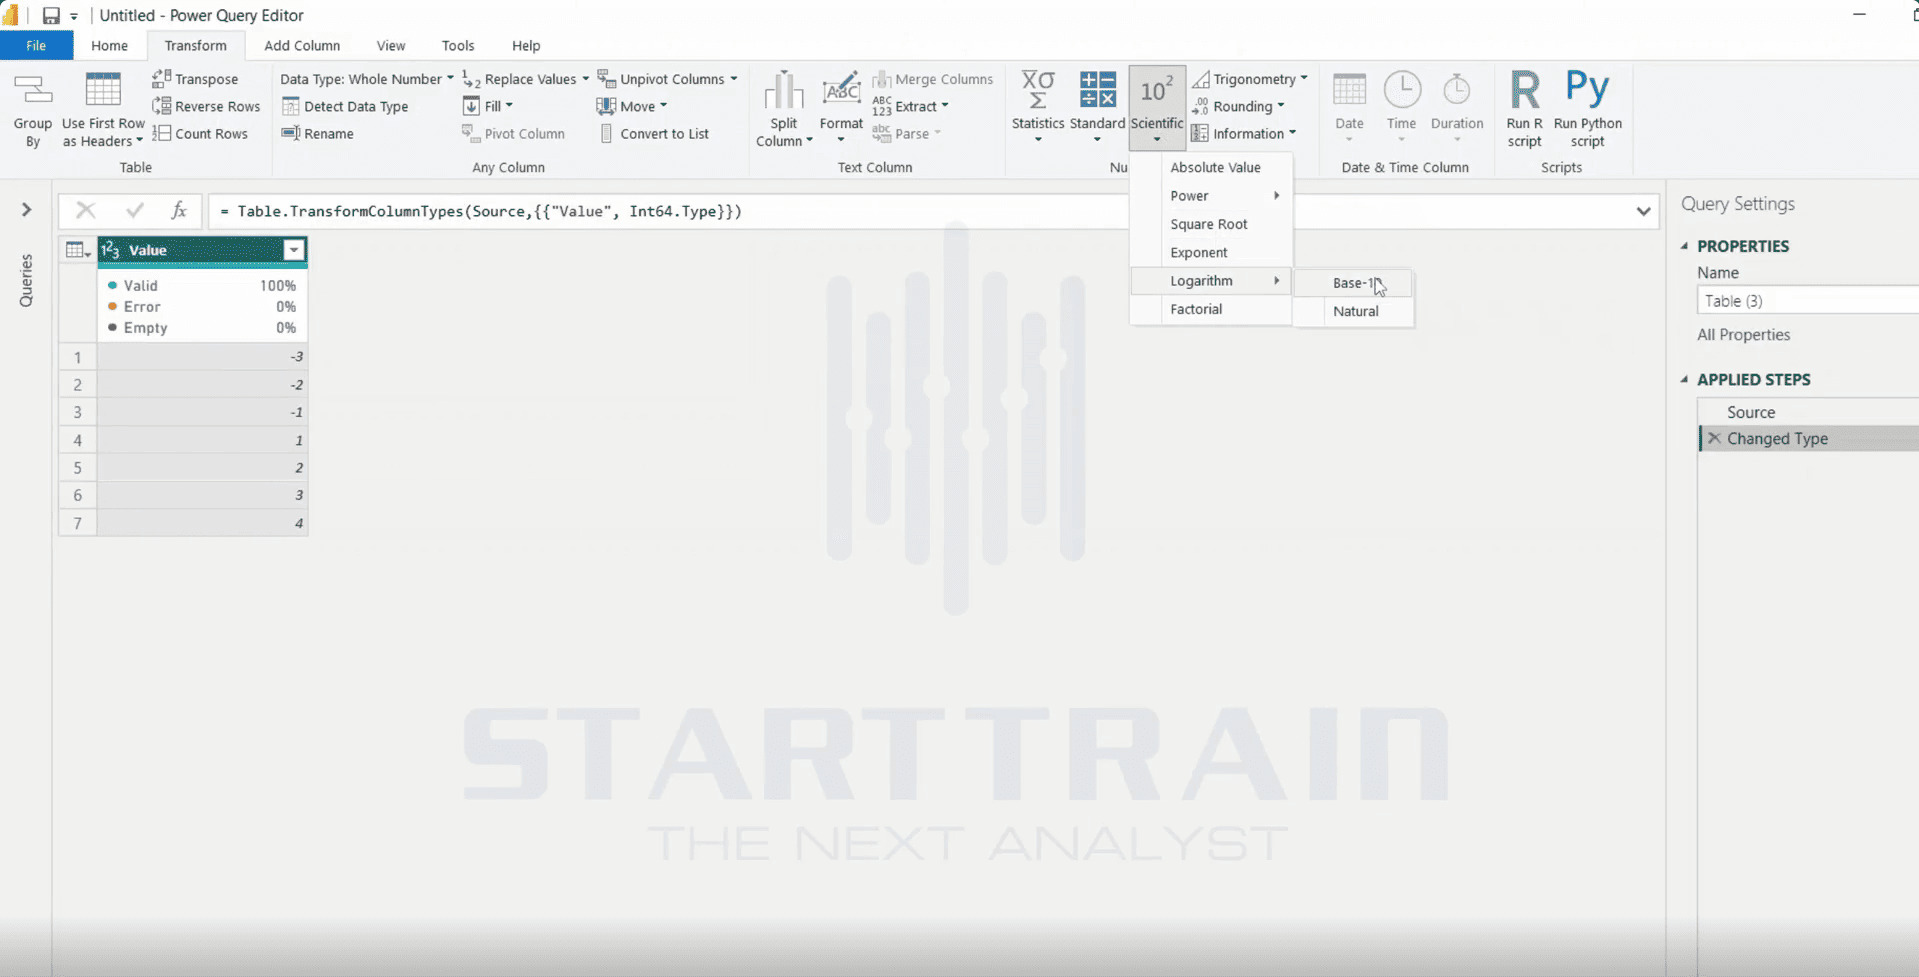Open the Format text tool
This screenshot has height=977, width=1919.
click(841, 108)
